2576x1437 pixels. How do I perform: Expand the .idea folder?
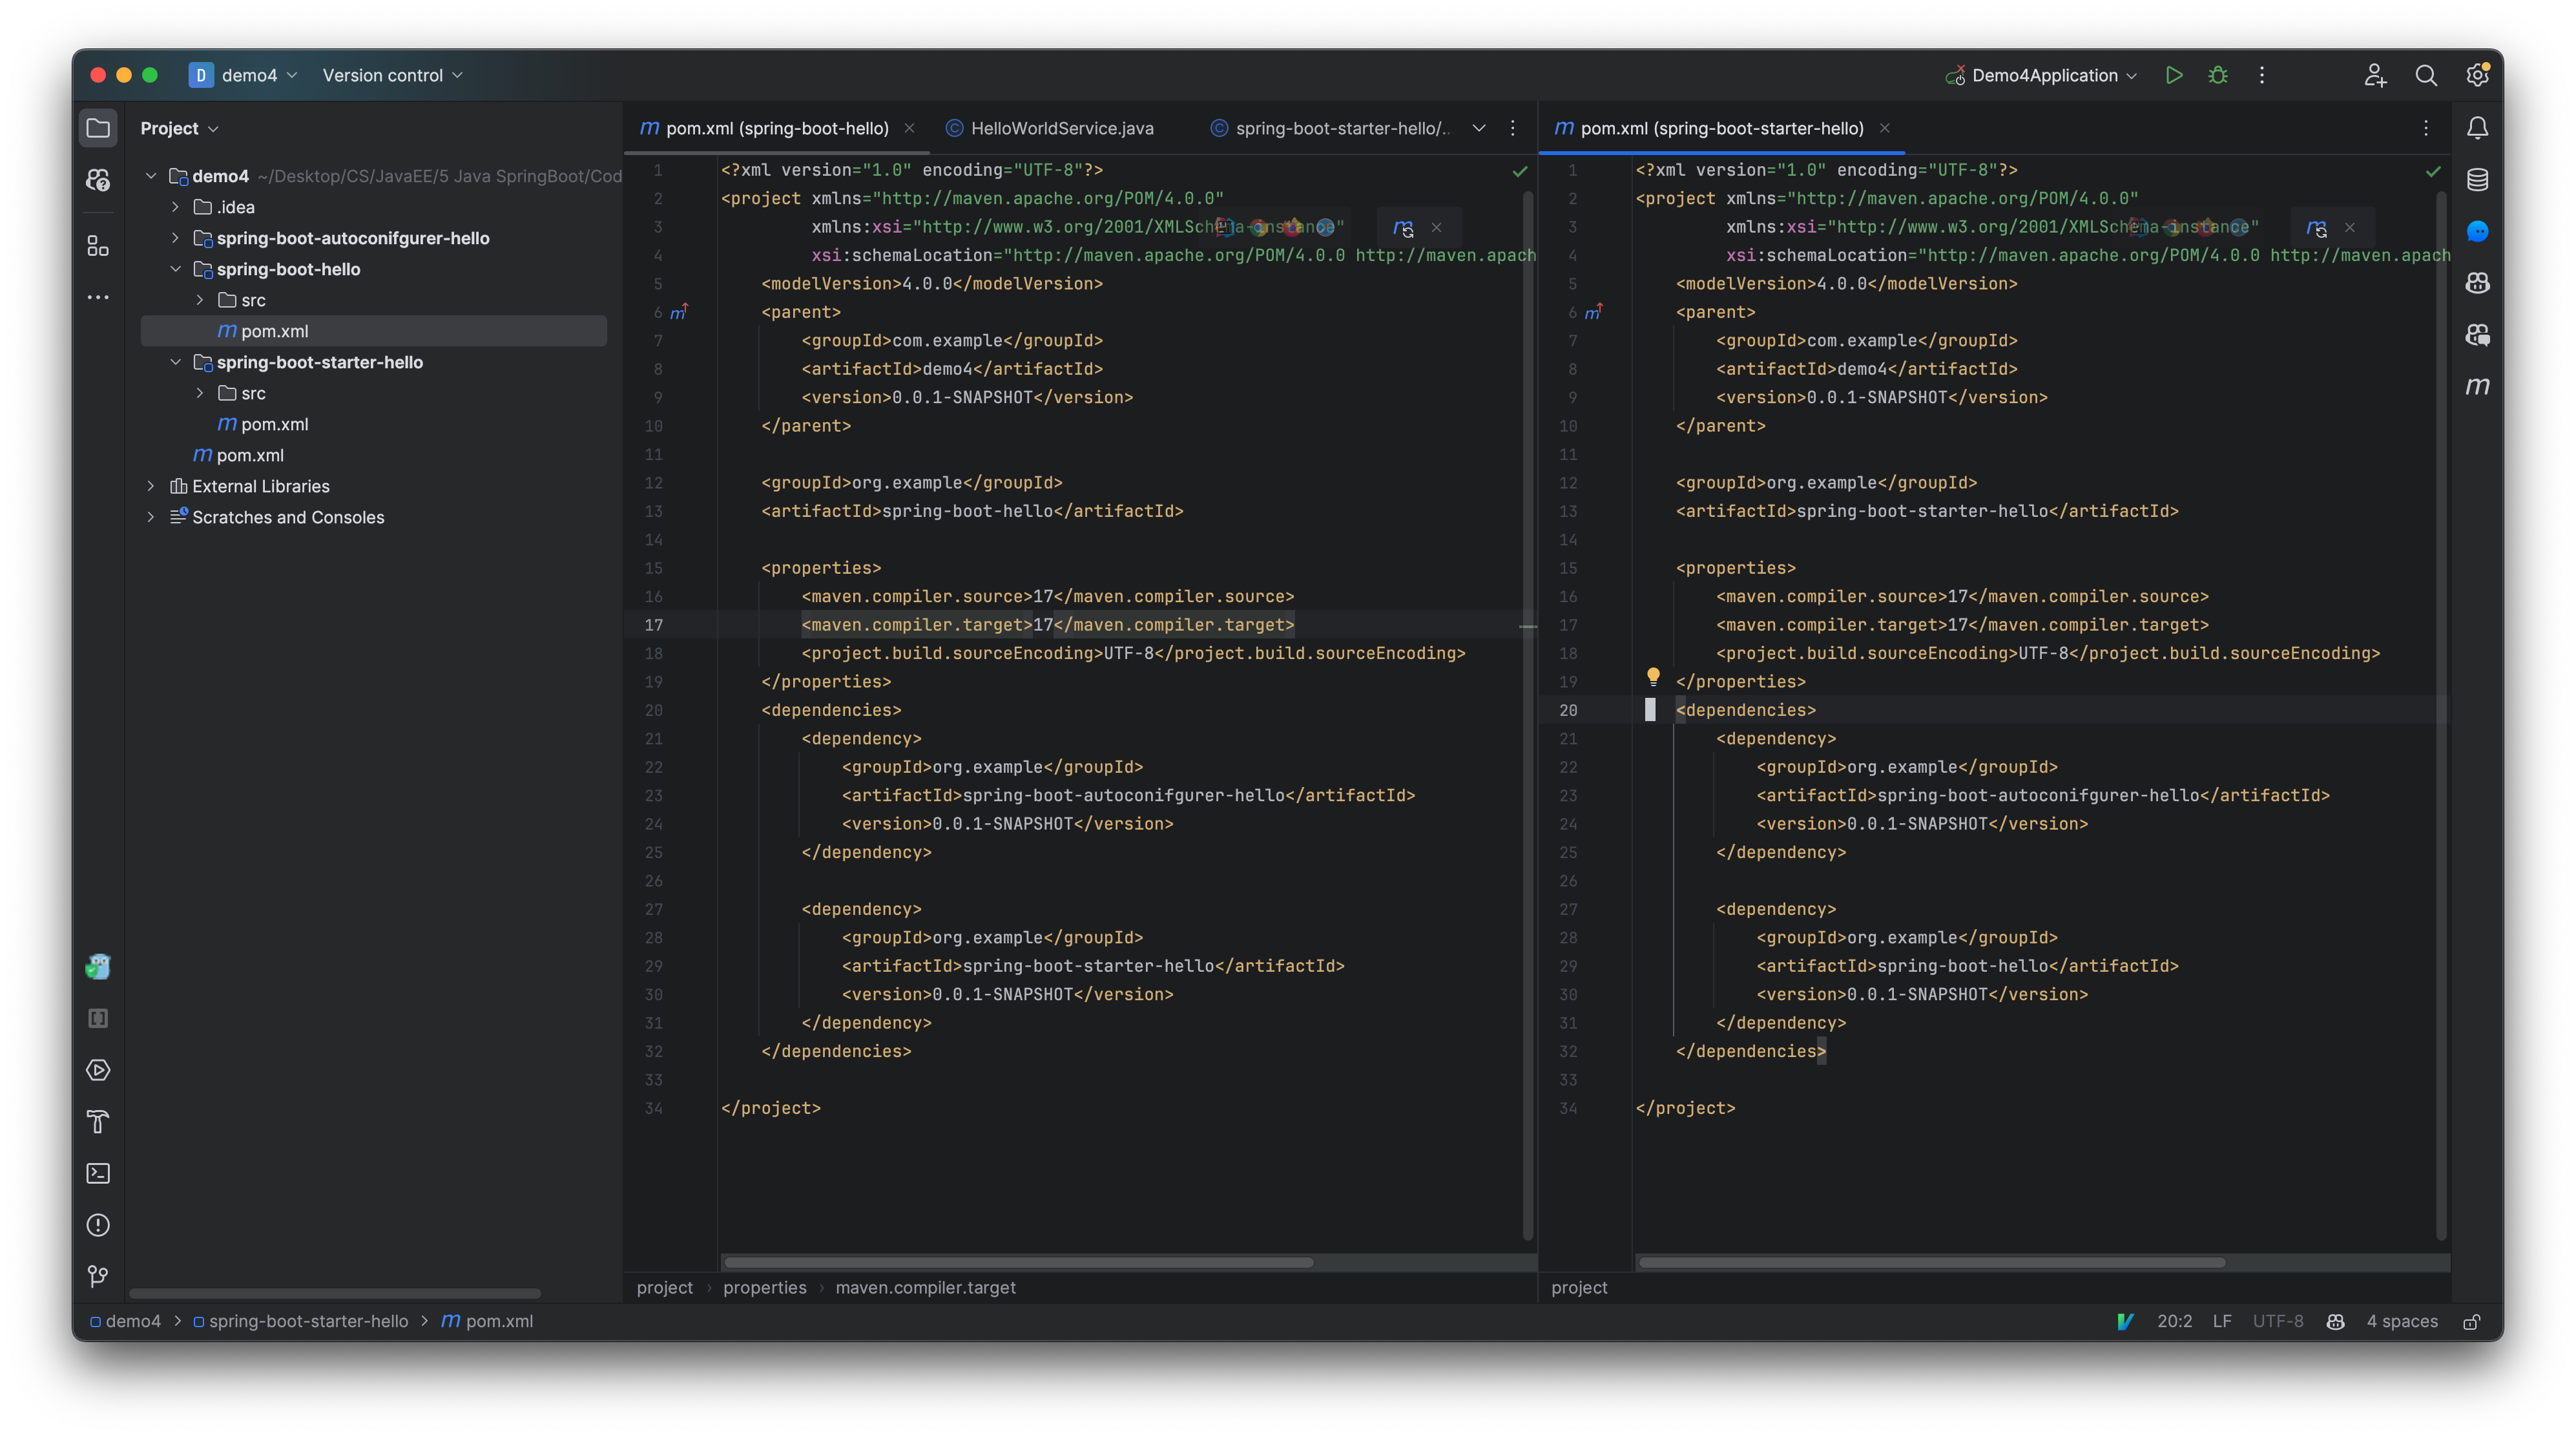(175, 207)
